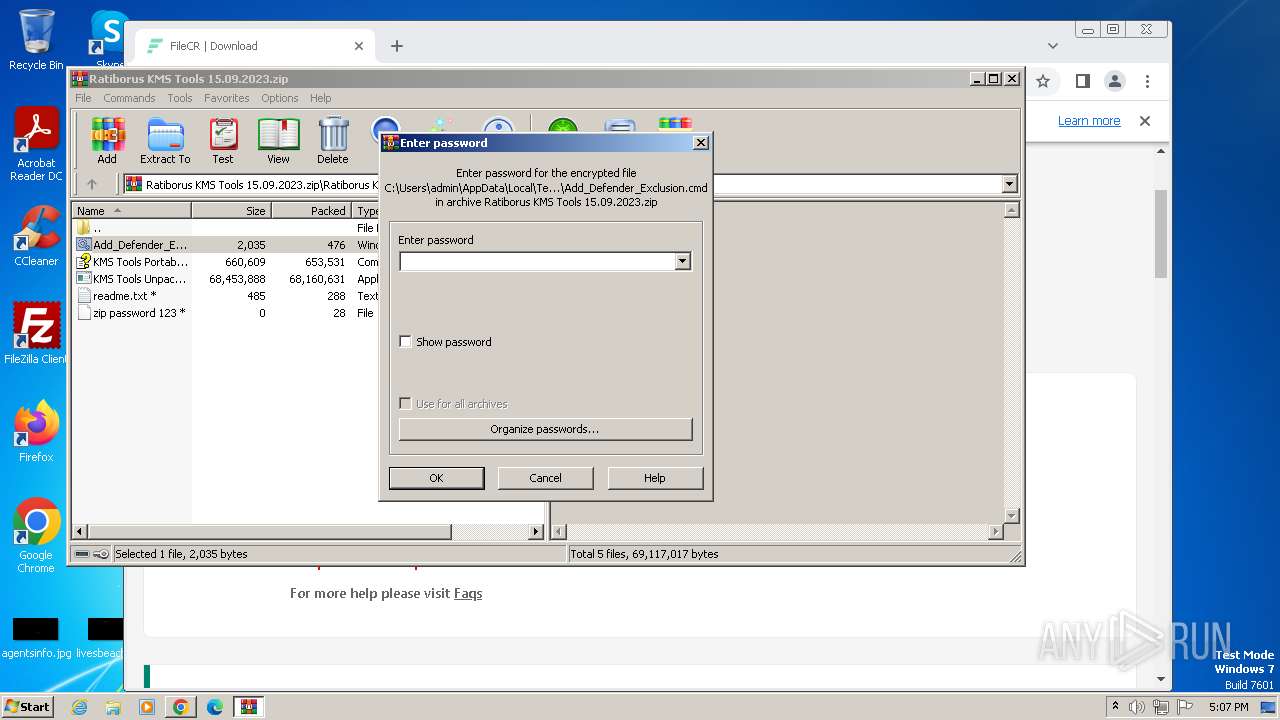The height and width of the screenshot is (720, 1280).
Task: Expand WinRAR address path dropdown
Action: pyautogui.click(x=1009, y=184)
